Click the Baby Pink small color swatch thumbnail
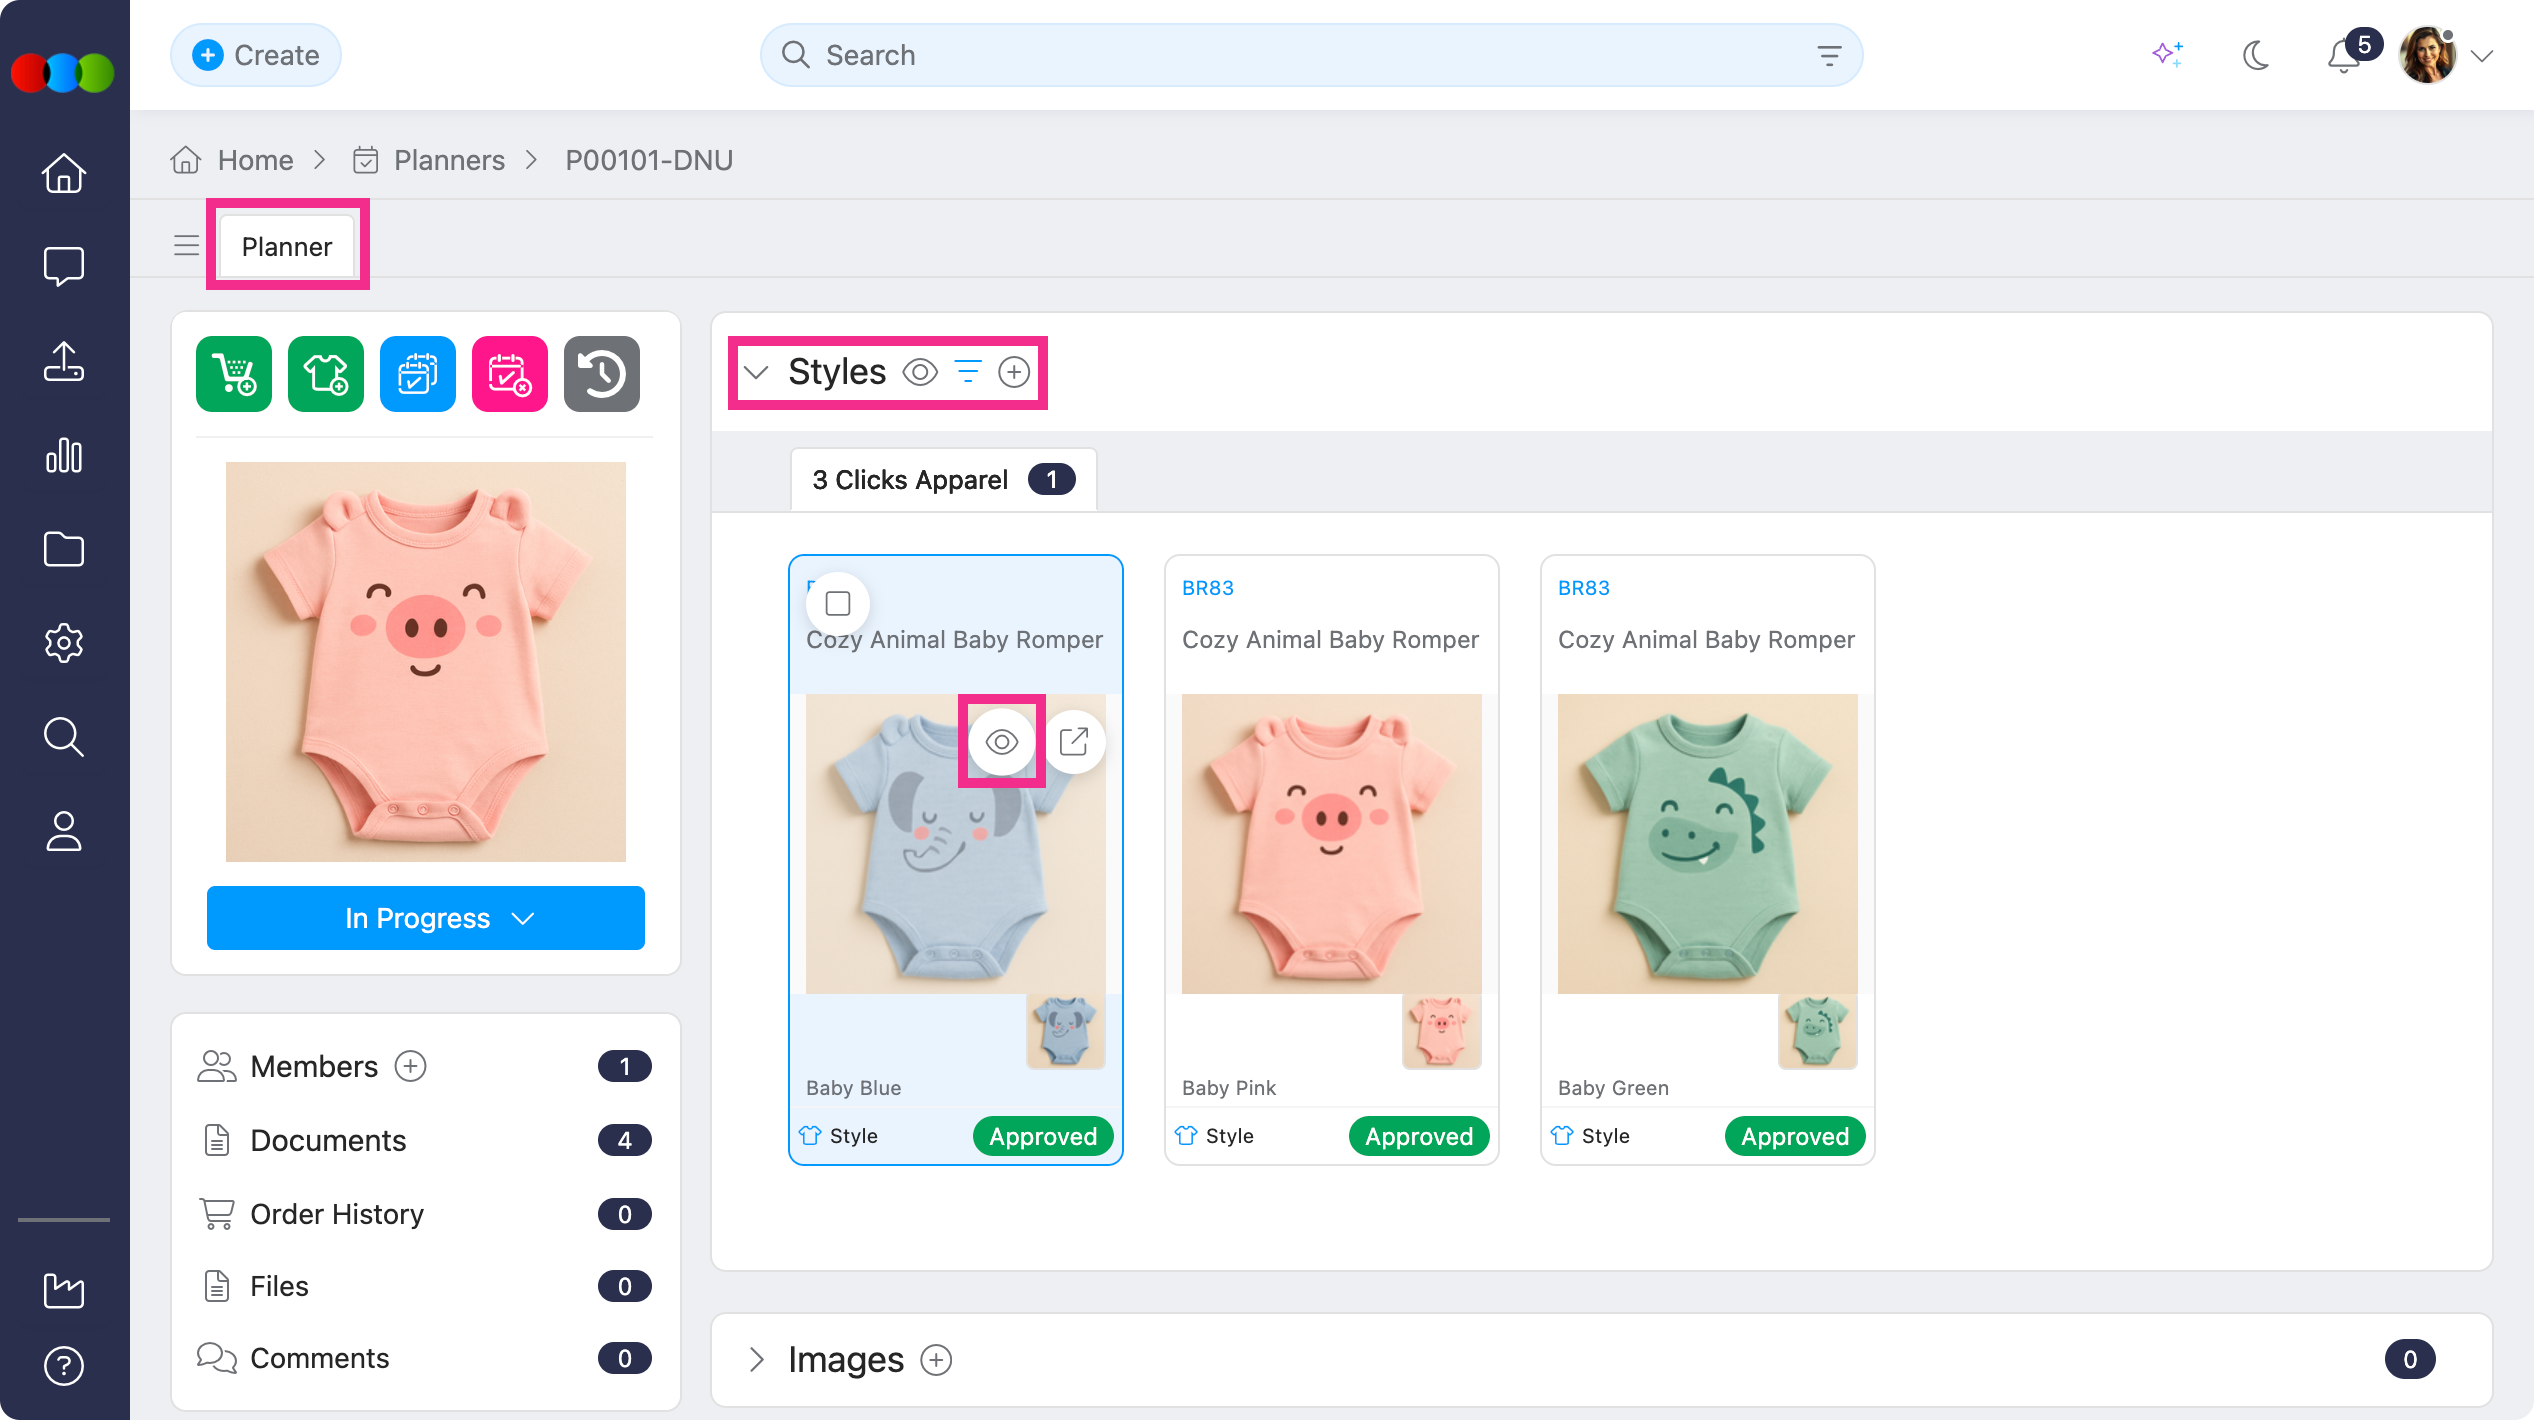Screen dimensions: 2534x1420 [x=1442, y=1031]
